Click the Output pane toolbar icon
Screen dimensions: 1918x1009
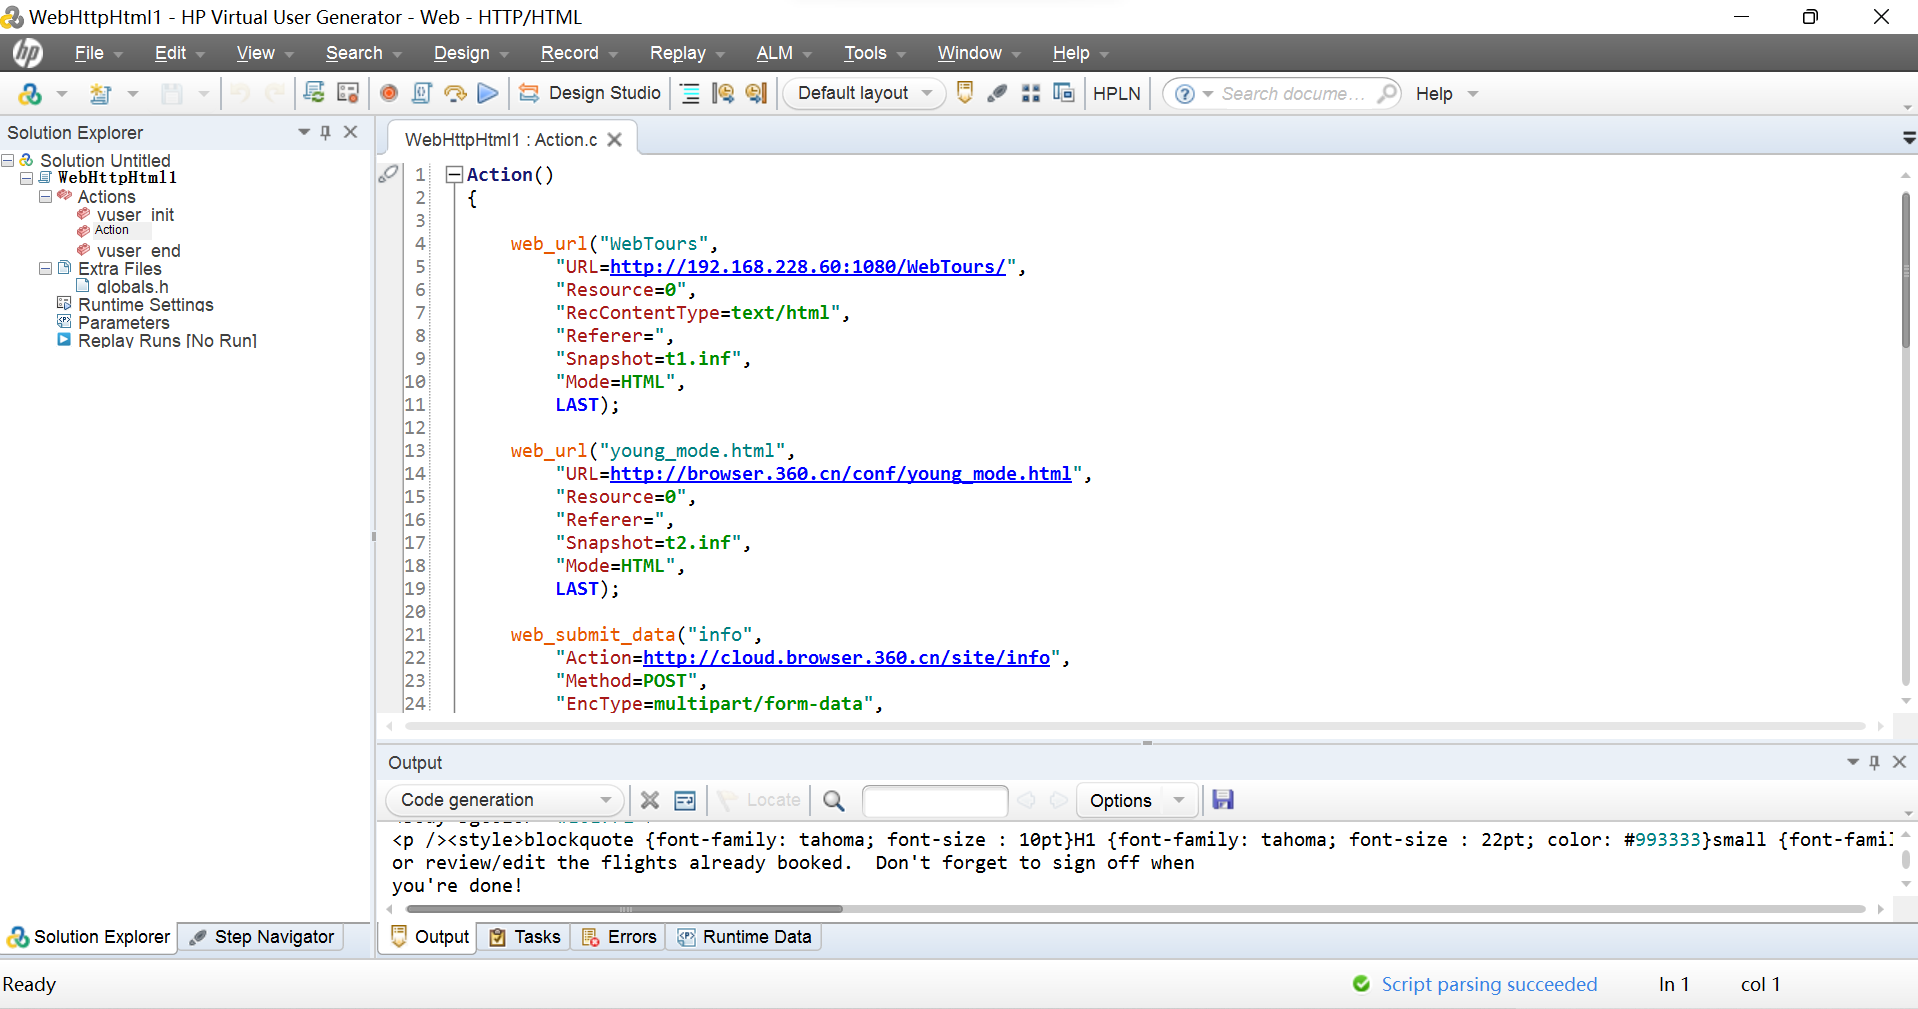(965, 93)
